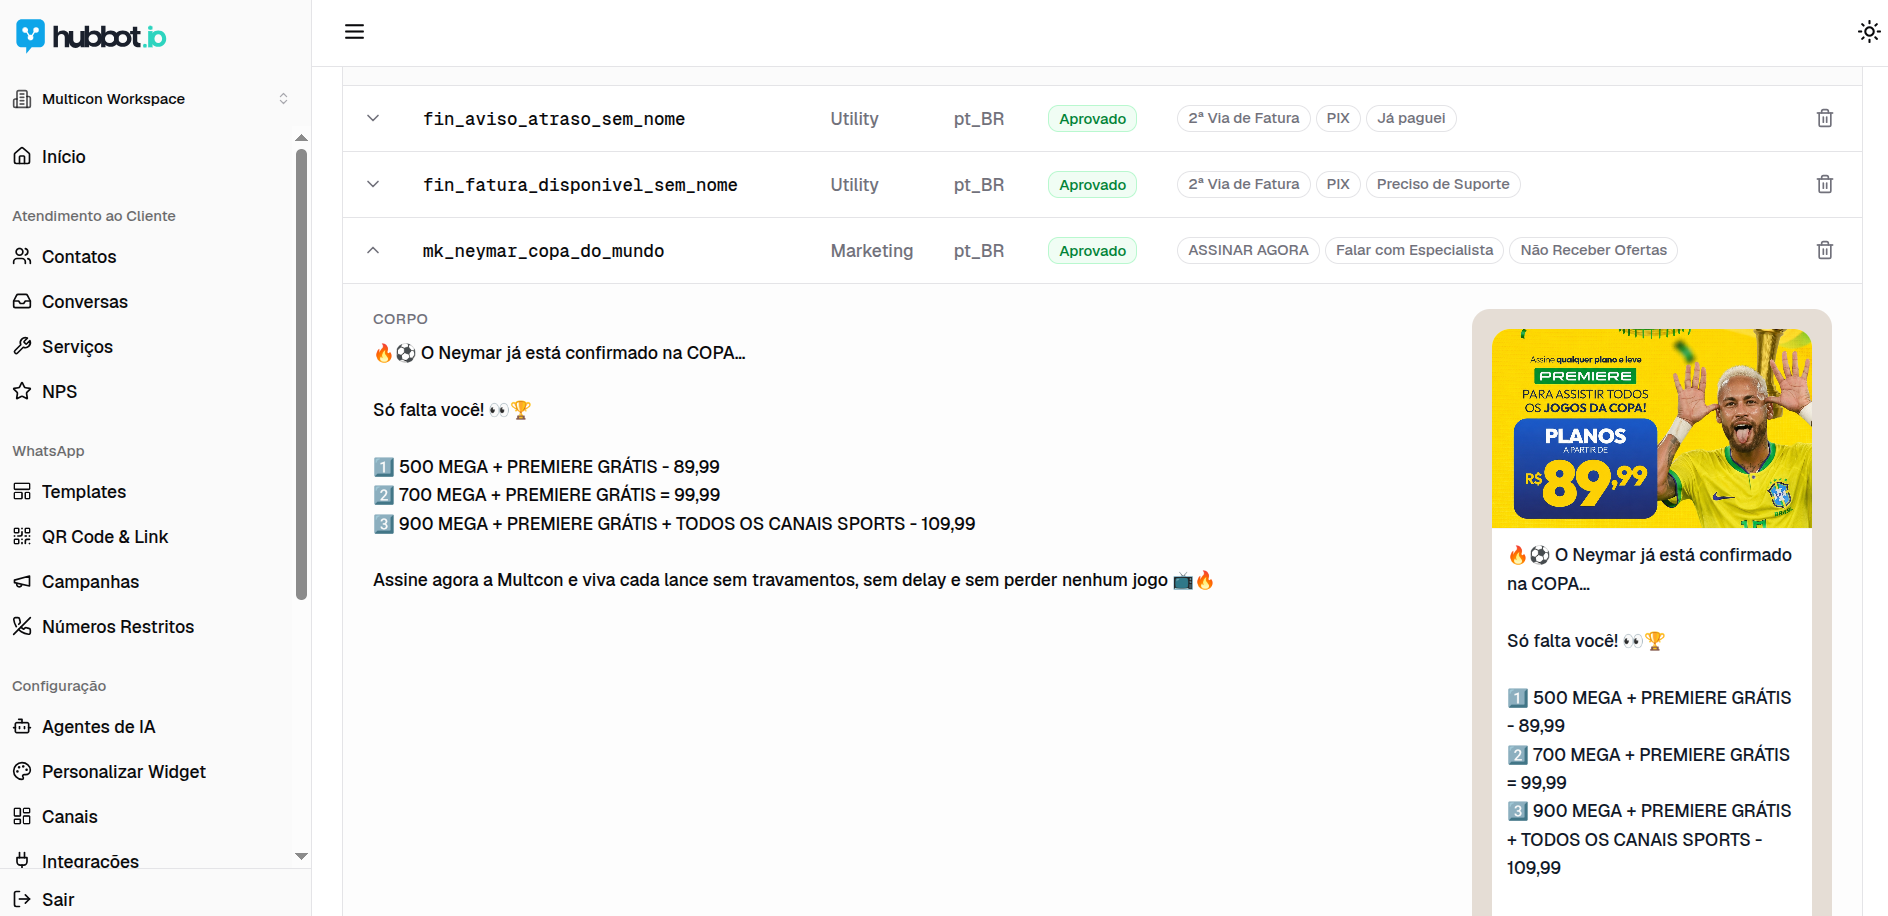Viewport: 1888px width, 916px height.
Task: Click the fin_aviso_atraso_sem_nome template name
Action: coord(554,119)
